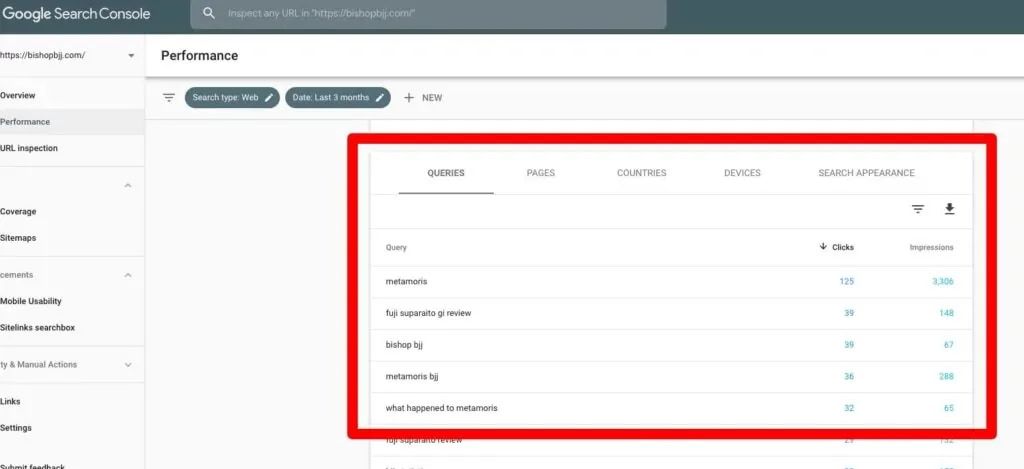This screenshot has width=1024, height=469.
Task: Click the search magnifier icon
Action: pyautogui.click(x=208, y=13)
